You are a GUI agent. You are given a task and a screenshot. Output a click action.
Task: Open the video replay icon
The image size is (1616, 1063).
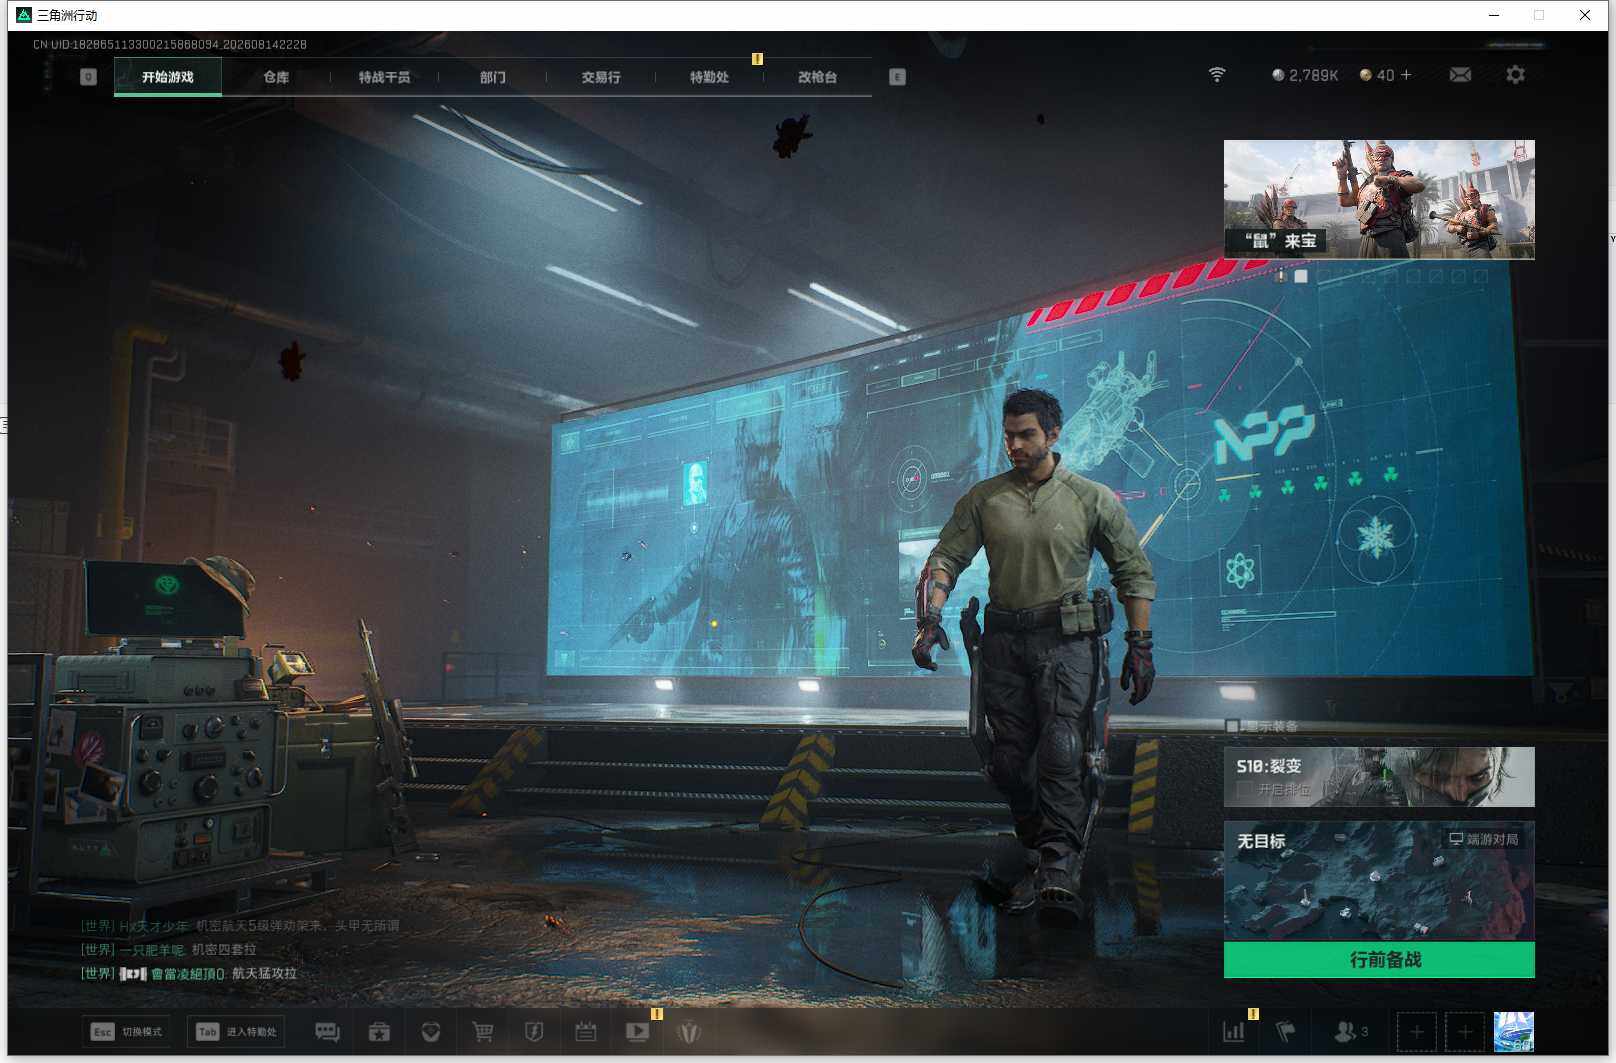(x=637, y=1032)
